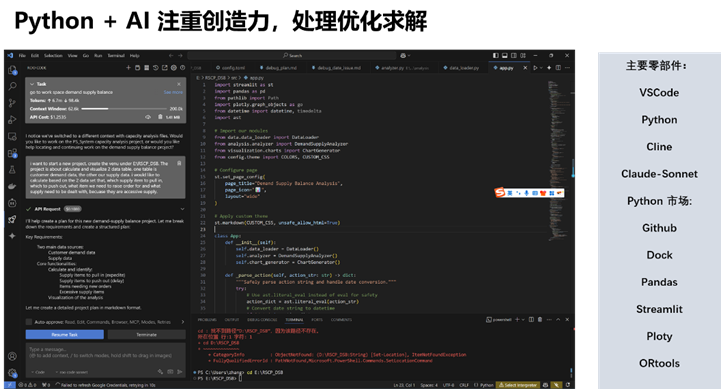Toggle the Auto-approve checkbox
This screenshot has height=389, width=721.
click(x=29, y=322)
